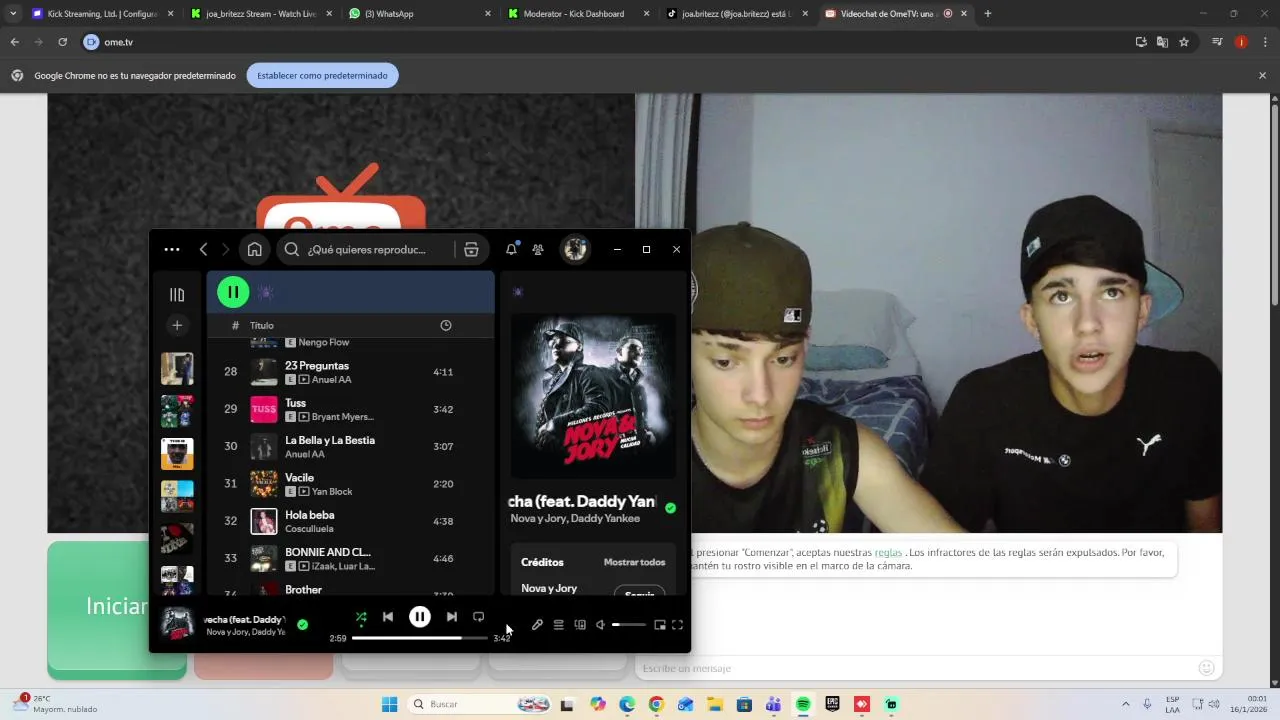Open the play queue
The image size is (1280, 720).
tap(559, 625)
